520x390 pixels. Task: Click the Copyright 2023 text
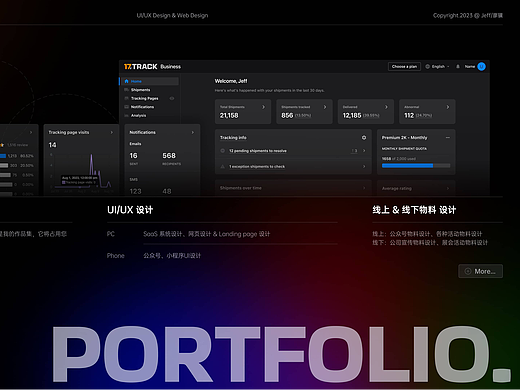[468, 15]
